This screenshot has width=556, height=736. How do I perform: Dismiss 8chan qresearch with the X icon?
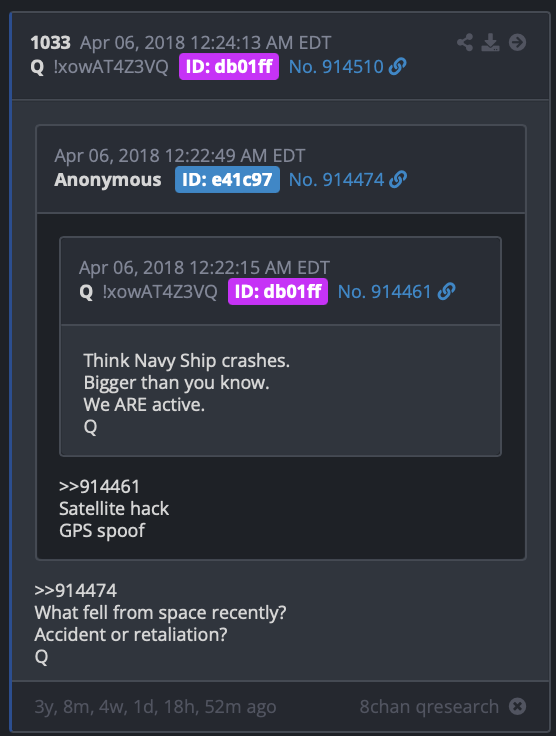(x=518, y=706)
